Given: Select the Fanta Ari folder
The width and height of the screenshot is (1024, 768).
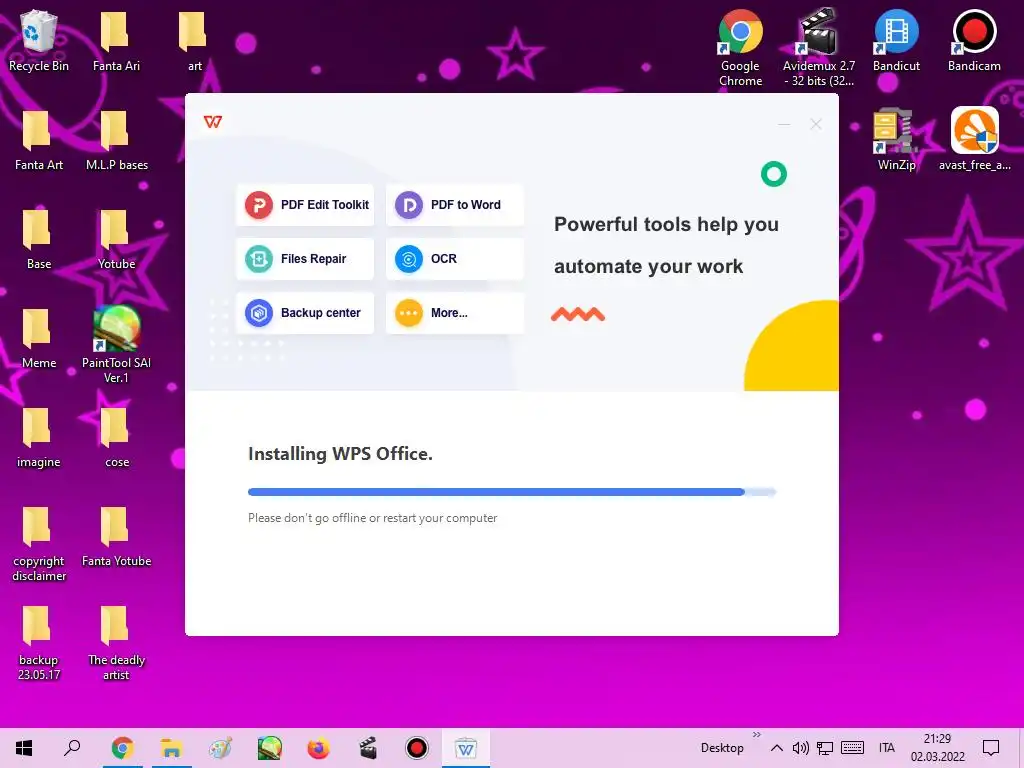Looking at the screenshot, I should 116,40.
